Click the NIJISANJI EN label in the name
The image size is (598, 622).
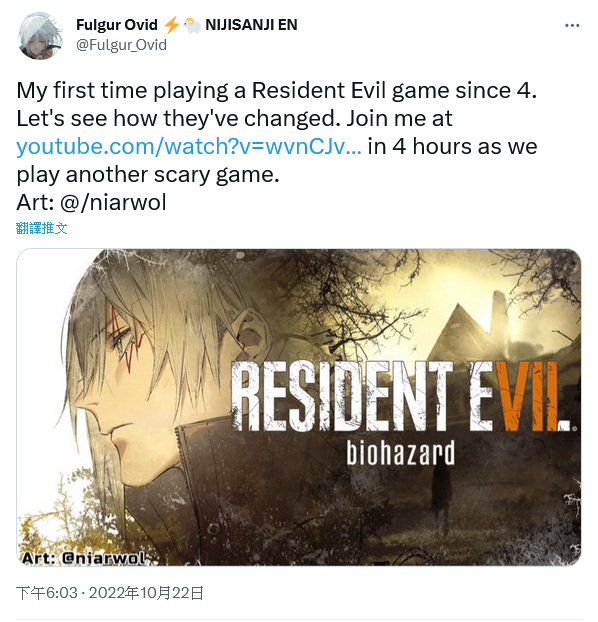[x=251, y=25]
